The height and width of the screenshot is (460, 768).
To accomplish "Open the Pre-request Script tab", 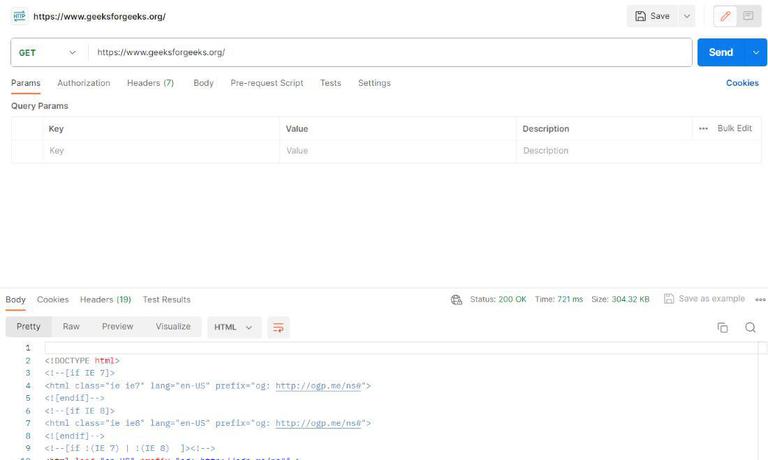I will click(267, 83).
